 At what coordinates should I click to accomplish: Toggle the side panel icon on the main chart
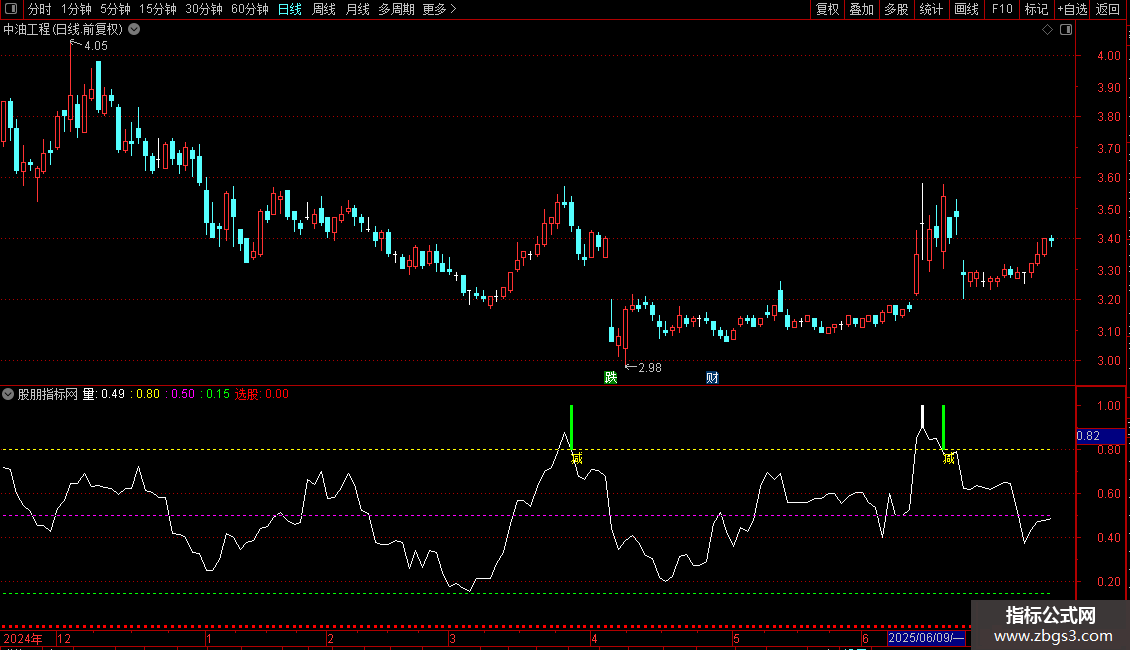(1066, 30)
